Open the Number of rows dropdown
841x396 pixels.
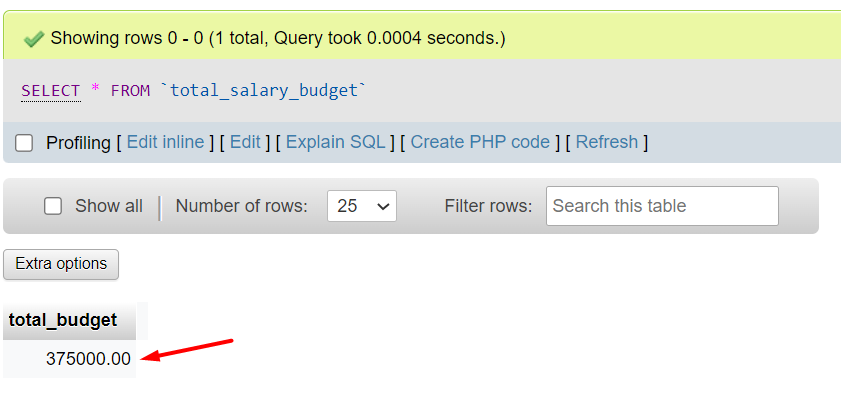(x=362, y=206)
